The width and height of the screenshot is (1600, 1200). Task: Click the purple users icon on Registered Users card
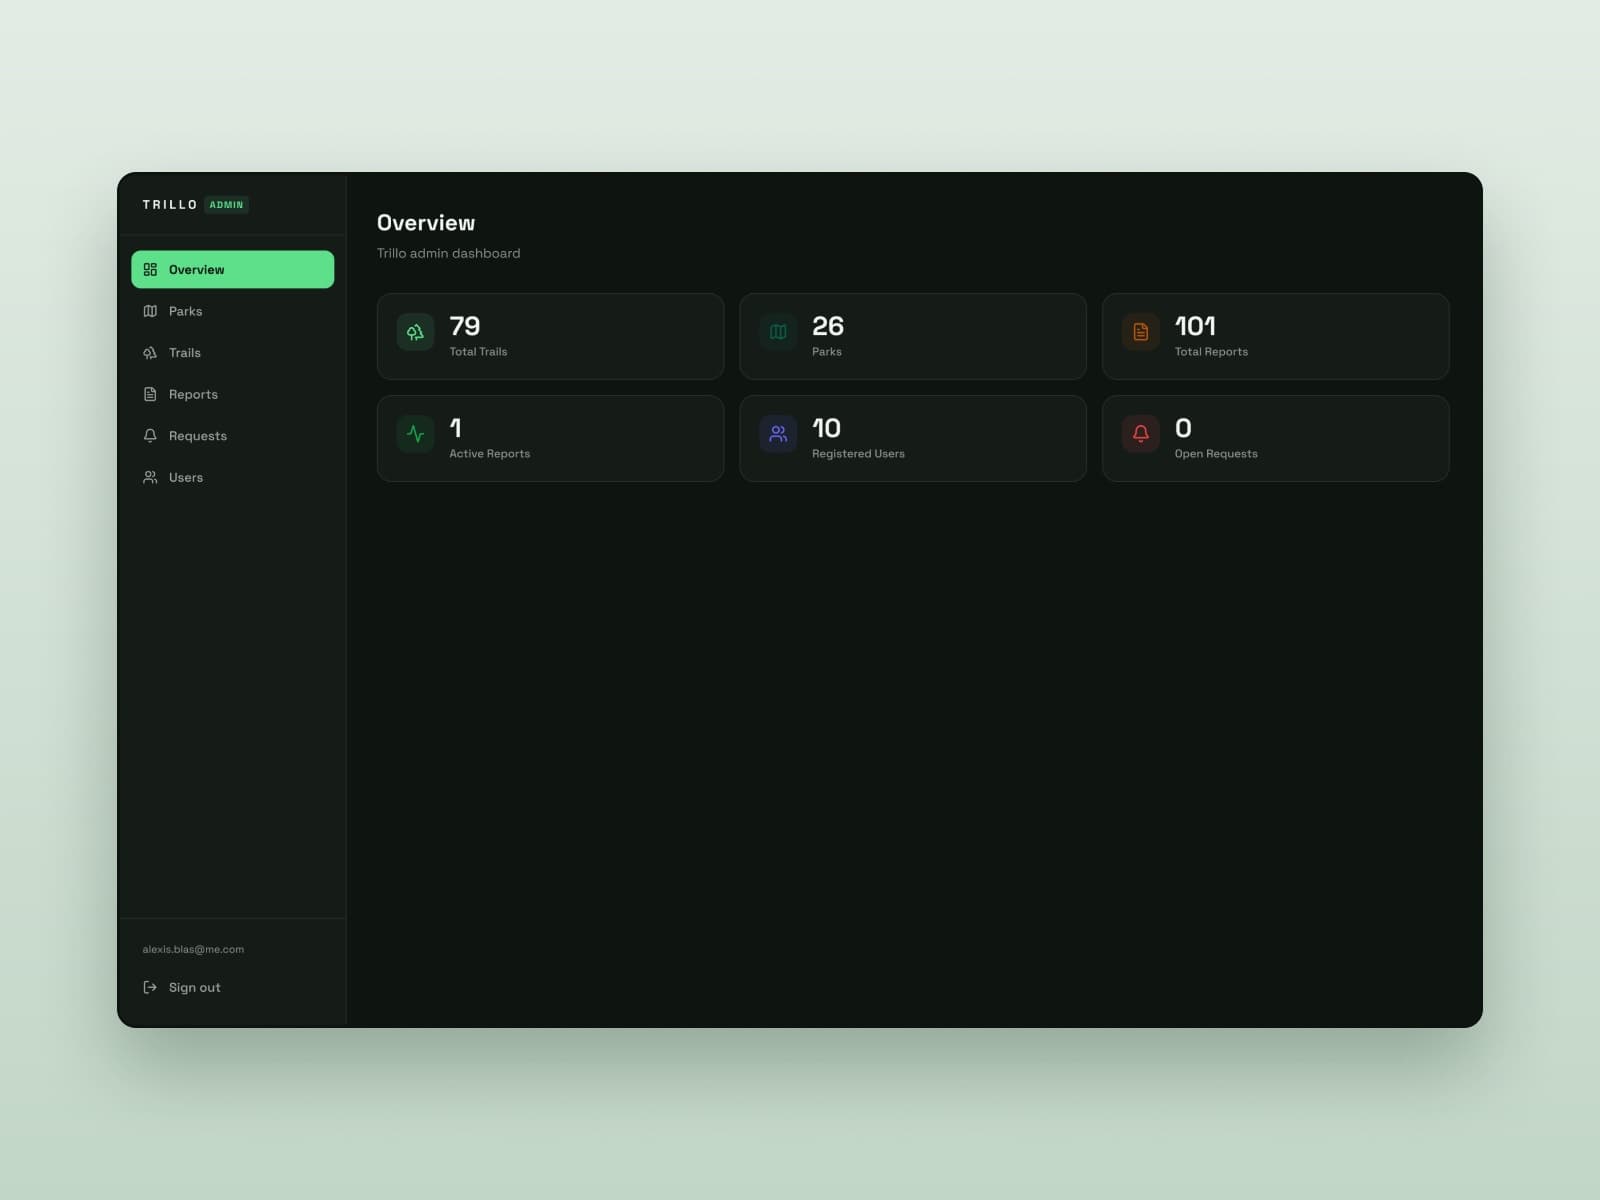coord(778,434)
